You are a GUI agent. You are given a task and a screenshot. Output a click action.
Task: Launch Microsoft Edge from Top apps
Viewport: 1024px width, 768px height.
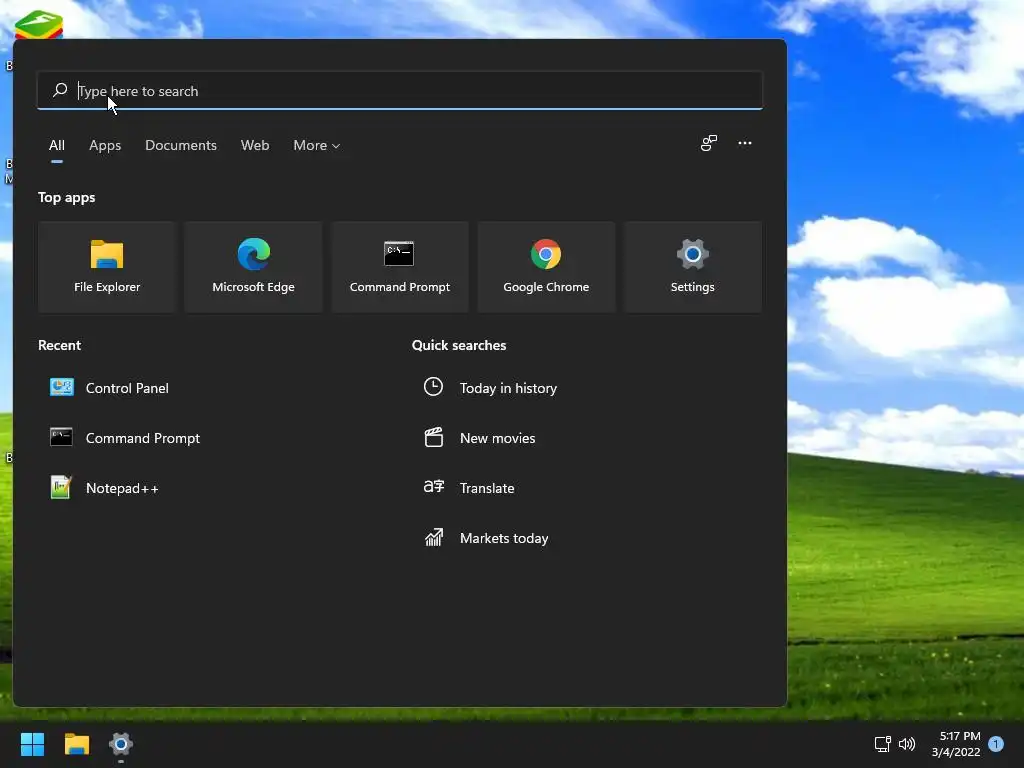pyautogui.click(x=253, y=267)
